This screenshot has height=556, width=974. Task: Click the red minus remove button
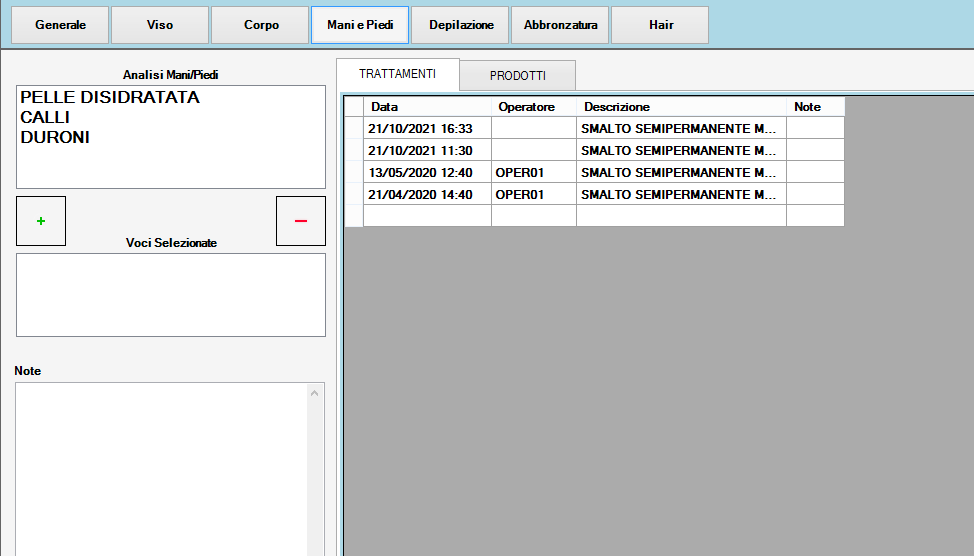300,221
